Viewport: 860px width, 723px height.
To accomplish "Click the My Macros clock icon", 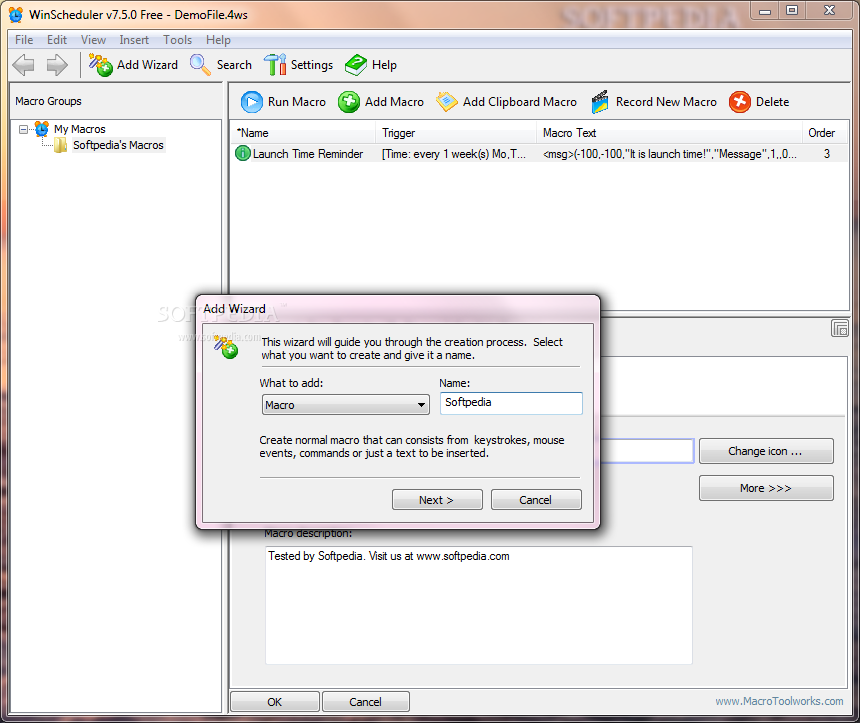I will (42, 129).
